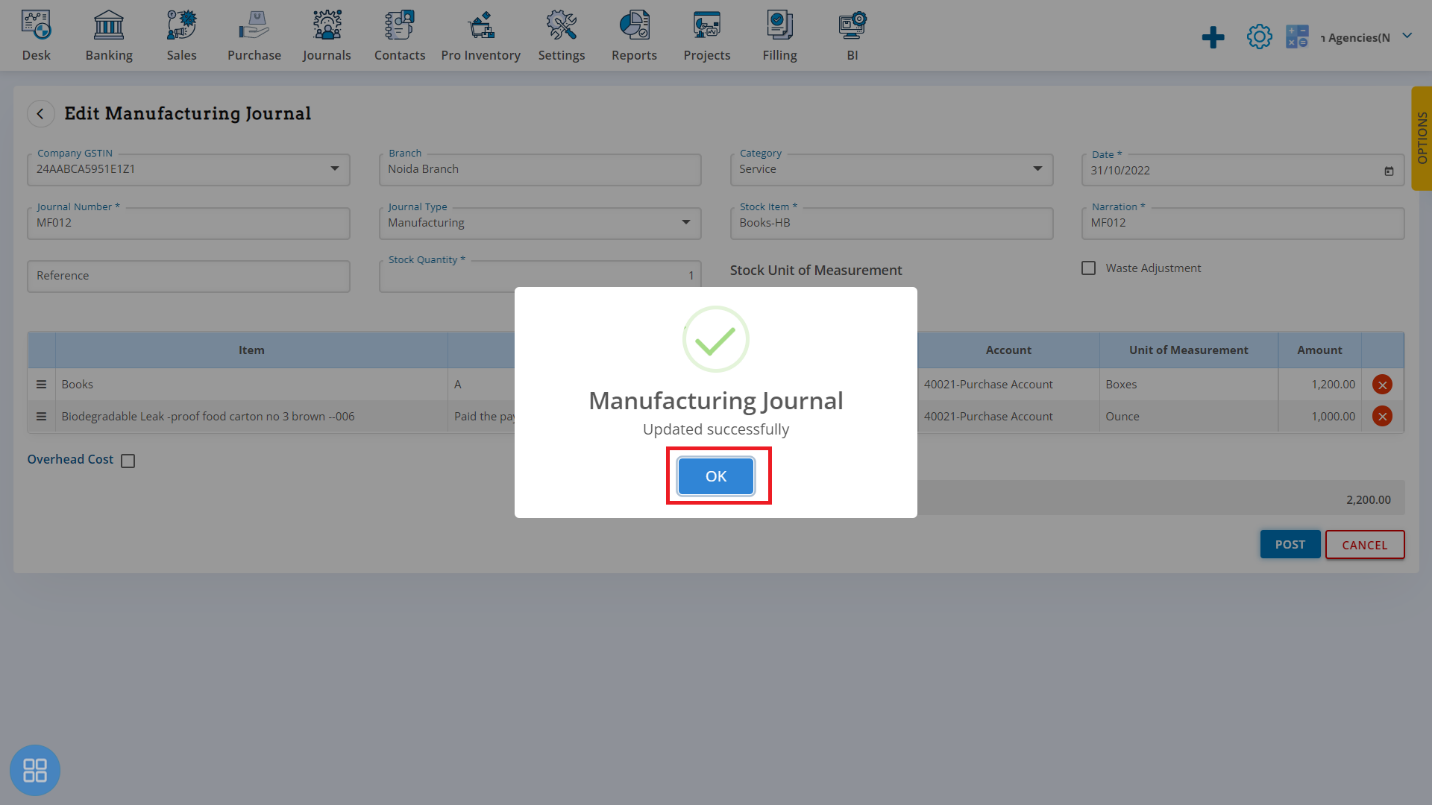Viewport: 1432px width, 805px height.
Task: Click the Stock Item field
Action: tap(892, 223)
